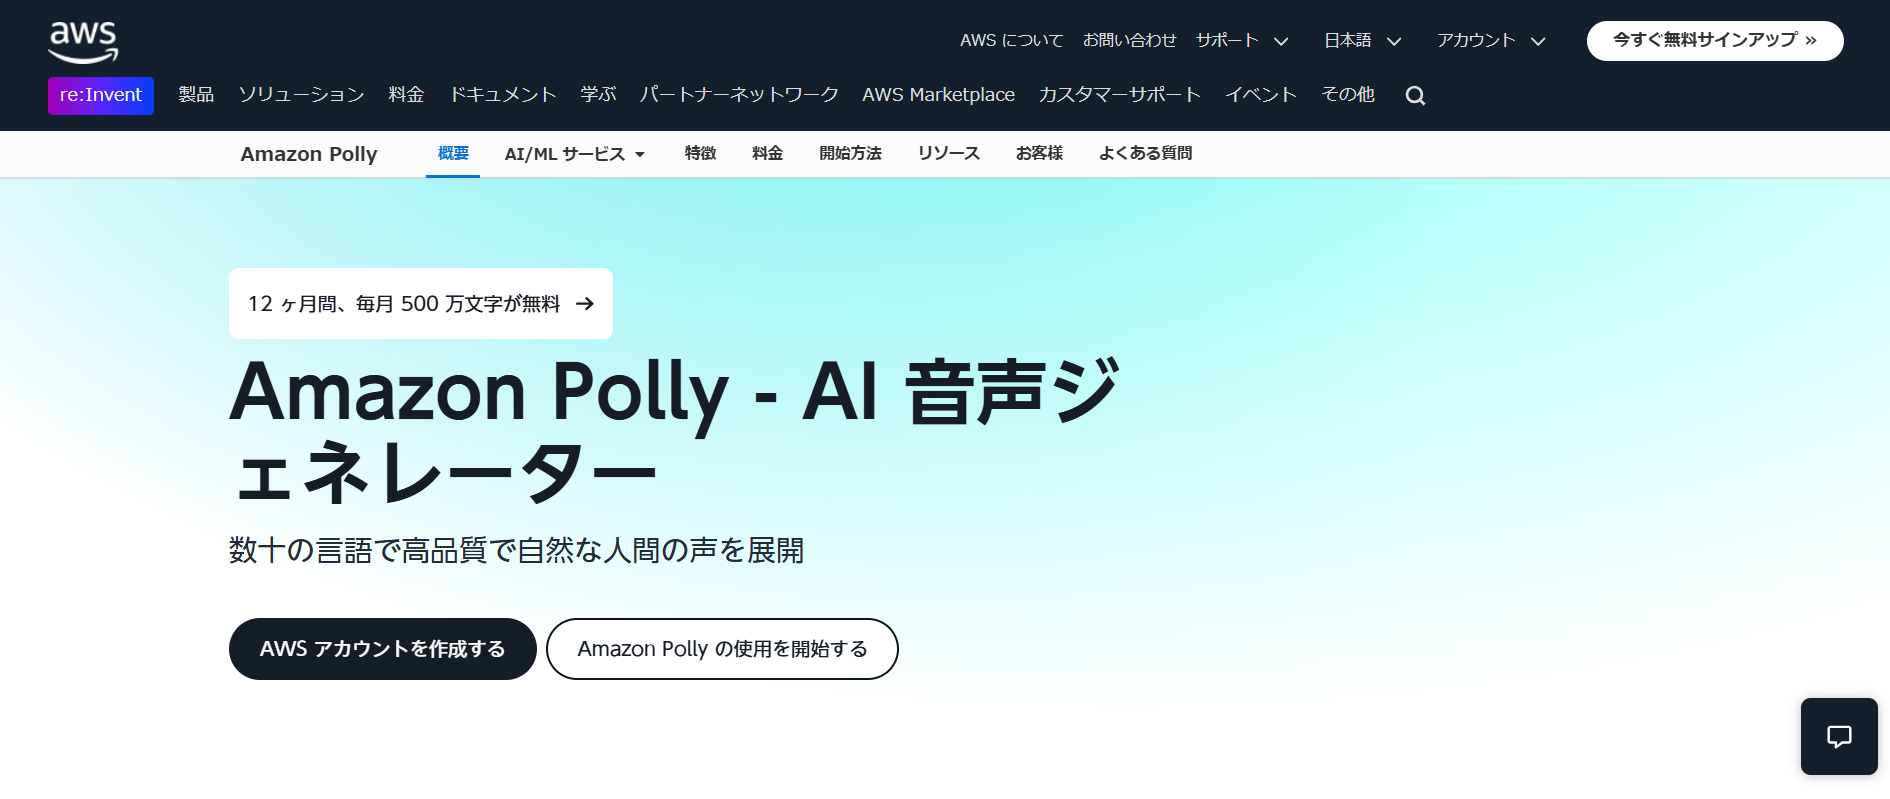Select the 開始方法 tab

coord(850,153)
